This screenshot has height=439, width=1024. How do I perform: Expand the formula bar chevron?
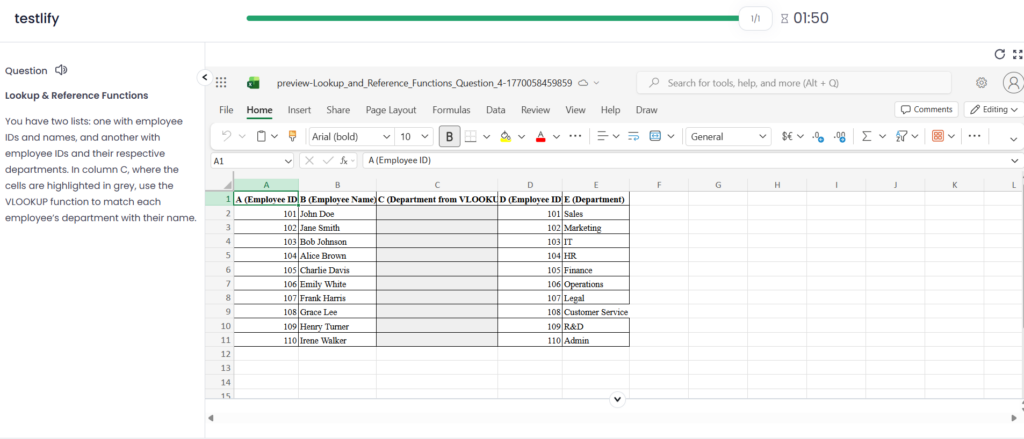click(x=1014, y=161)
